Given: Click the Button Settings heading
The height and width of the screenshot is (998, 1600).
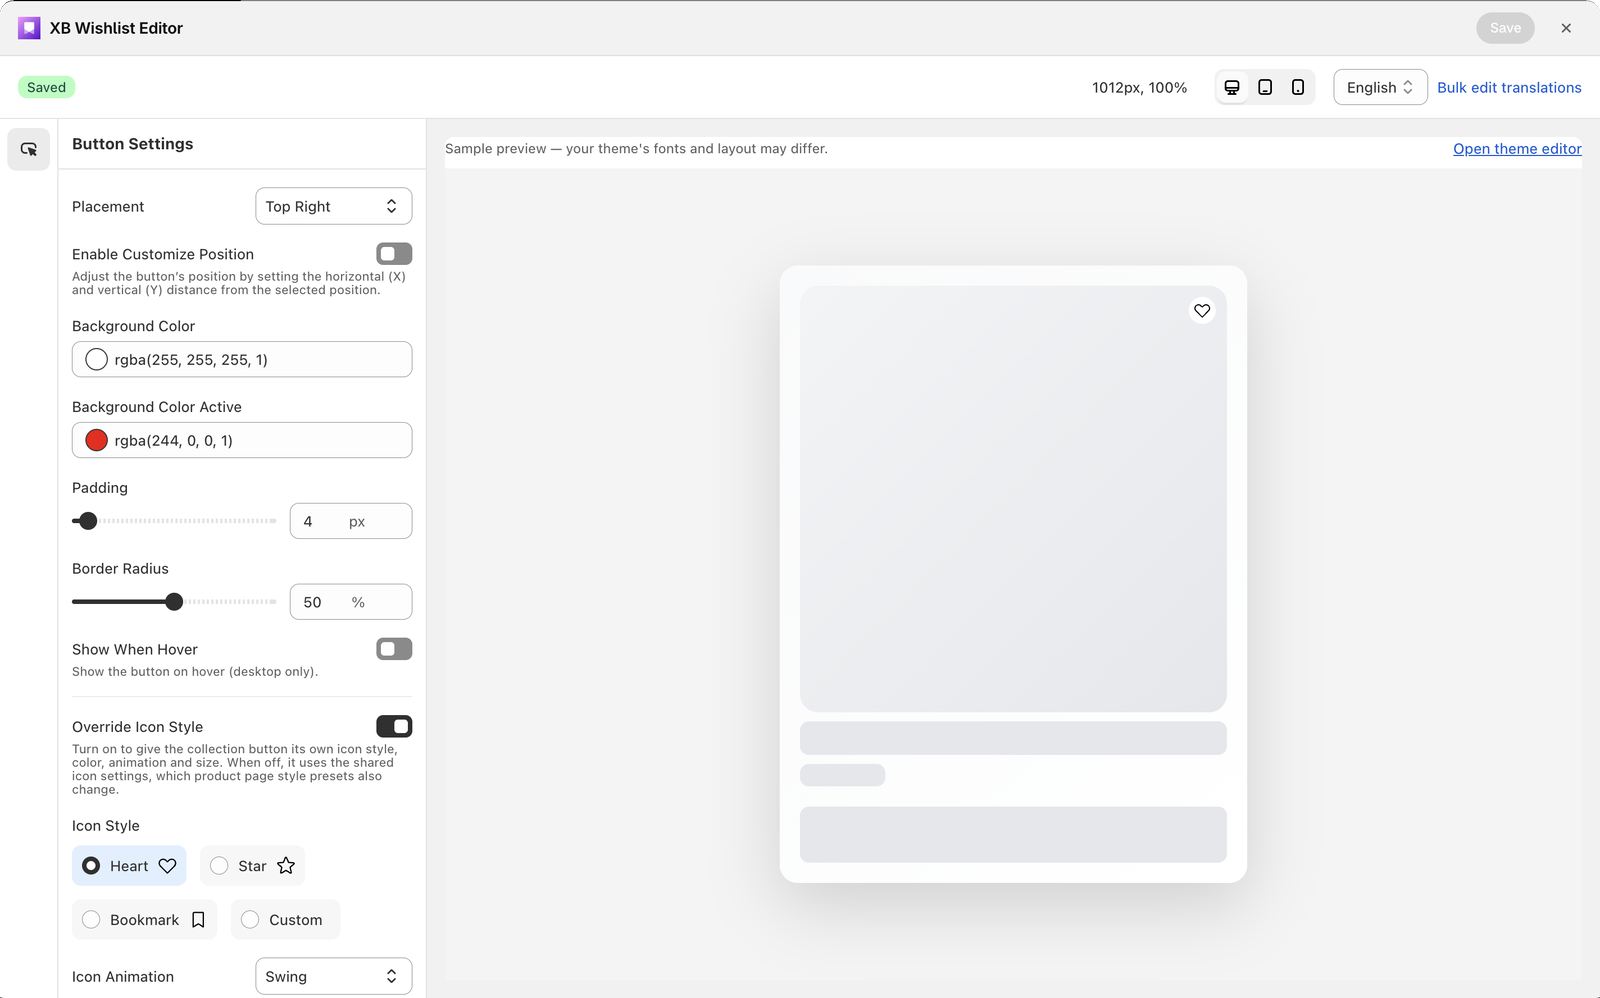Looking at the screenshot, I should pos(132,144).
